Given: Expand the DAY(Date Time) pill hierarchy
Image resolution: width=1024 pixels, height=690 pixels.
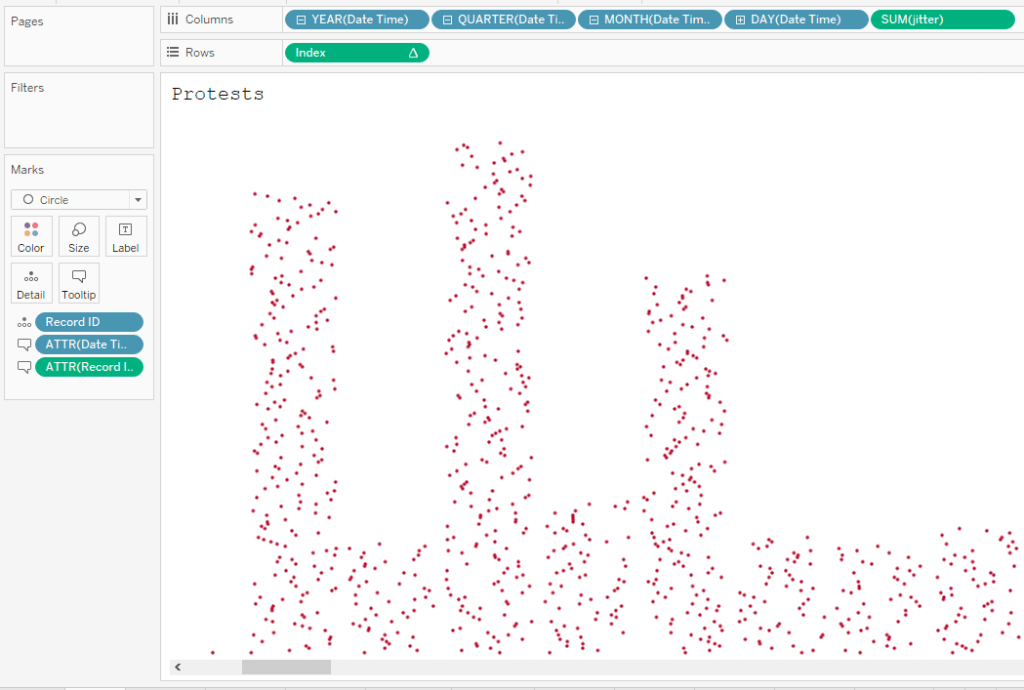Looking at the screenshot, I should [740, 20].
